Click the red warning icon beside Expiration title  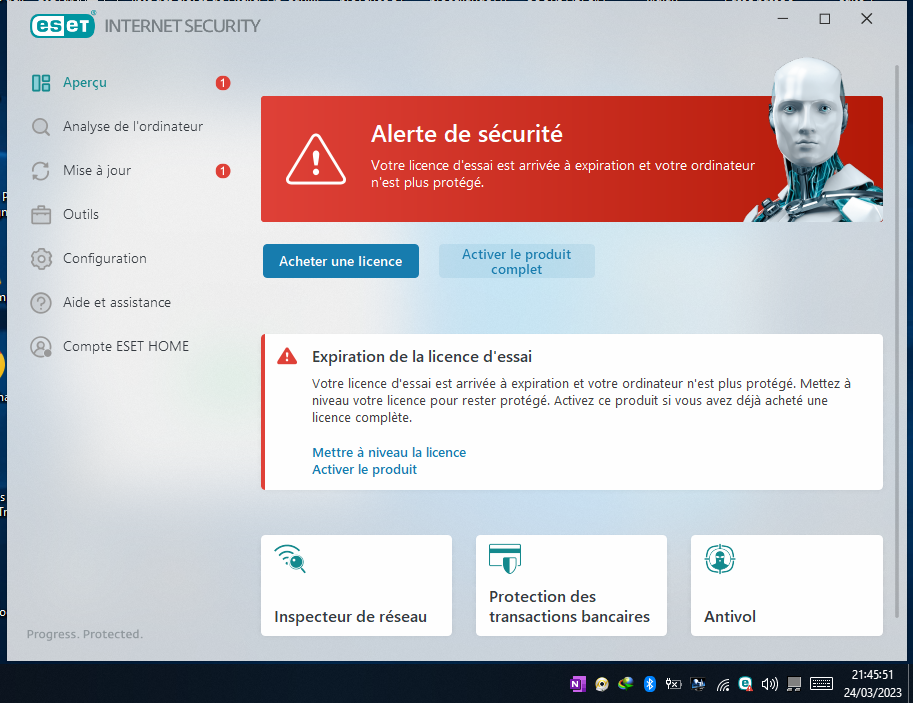click(287, 356)
